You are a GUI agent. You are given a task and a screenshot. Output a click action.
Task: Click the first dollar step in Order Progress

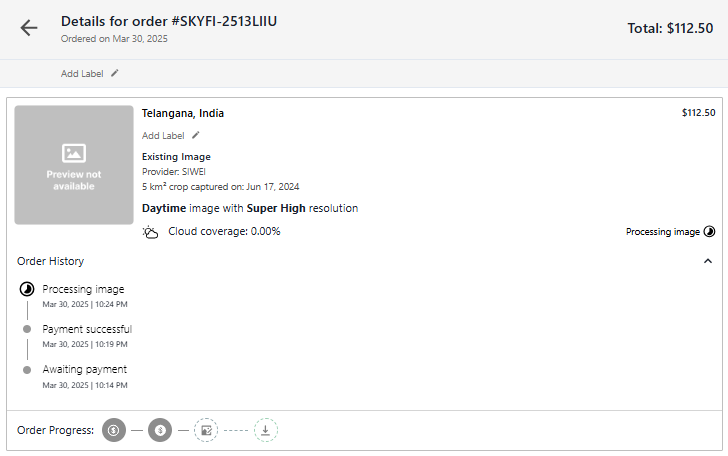(x=114, y=430)
